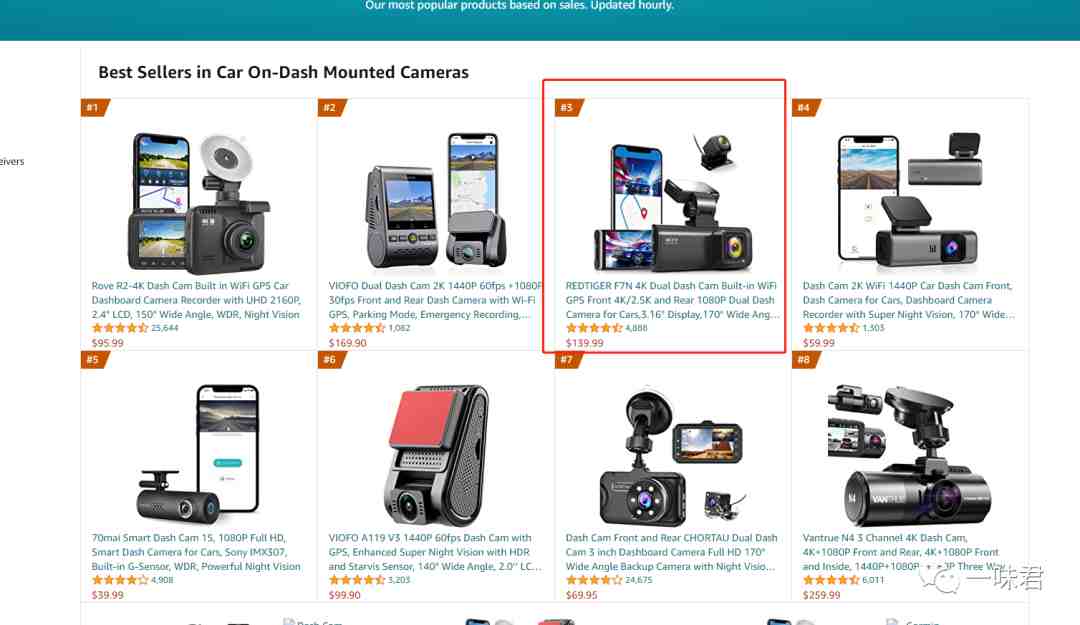
Task: Open the VIOFO Dual Dash Cam product image
Action: (435, 201)
